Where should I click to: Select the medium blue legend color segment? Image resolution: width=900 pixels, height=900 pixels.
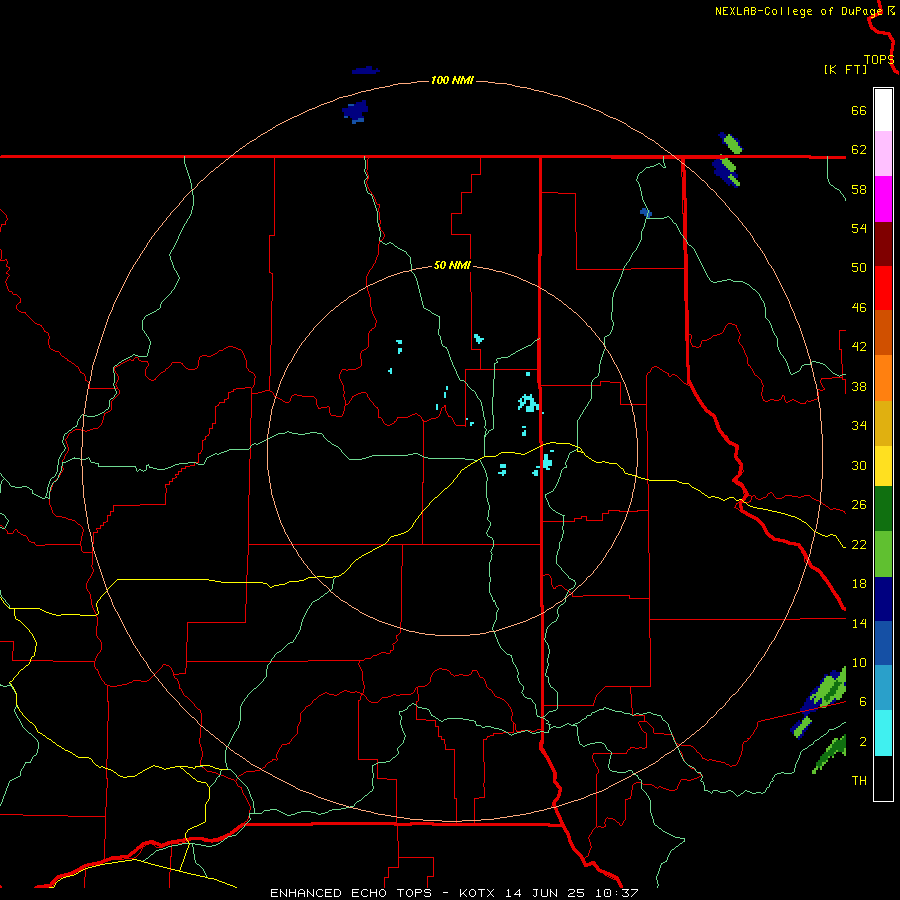(883, 643)
